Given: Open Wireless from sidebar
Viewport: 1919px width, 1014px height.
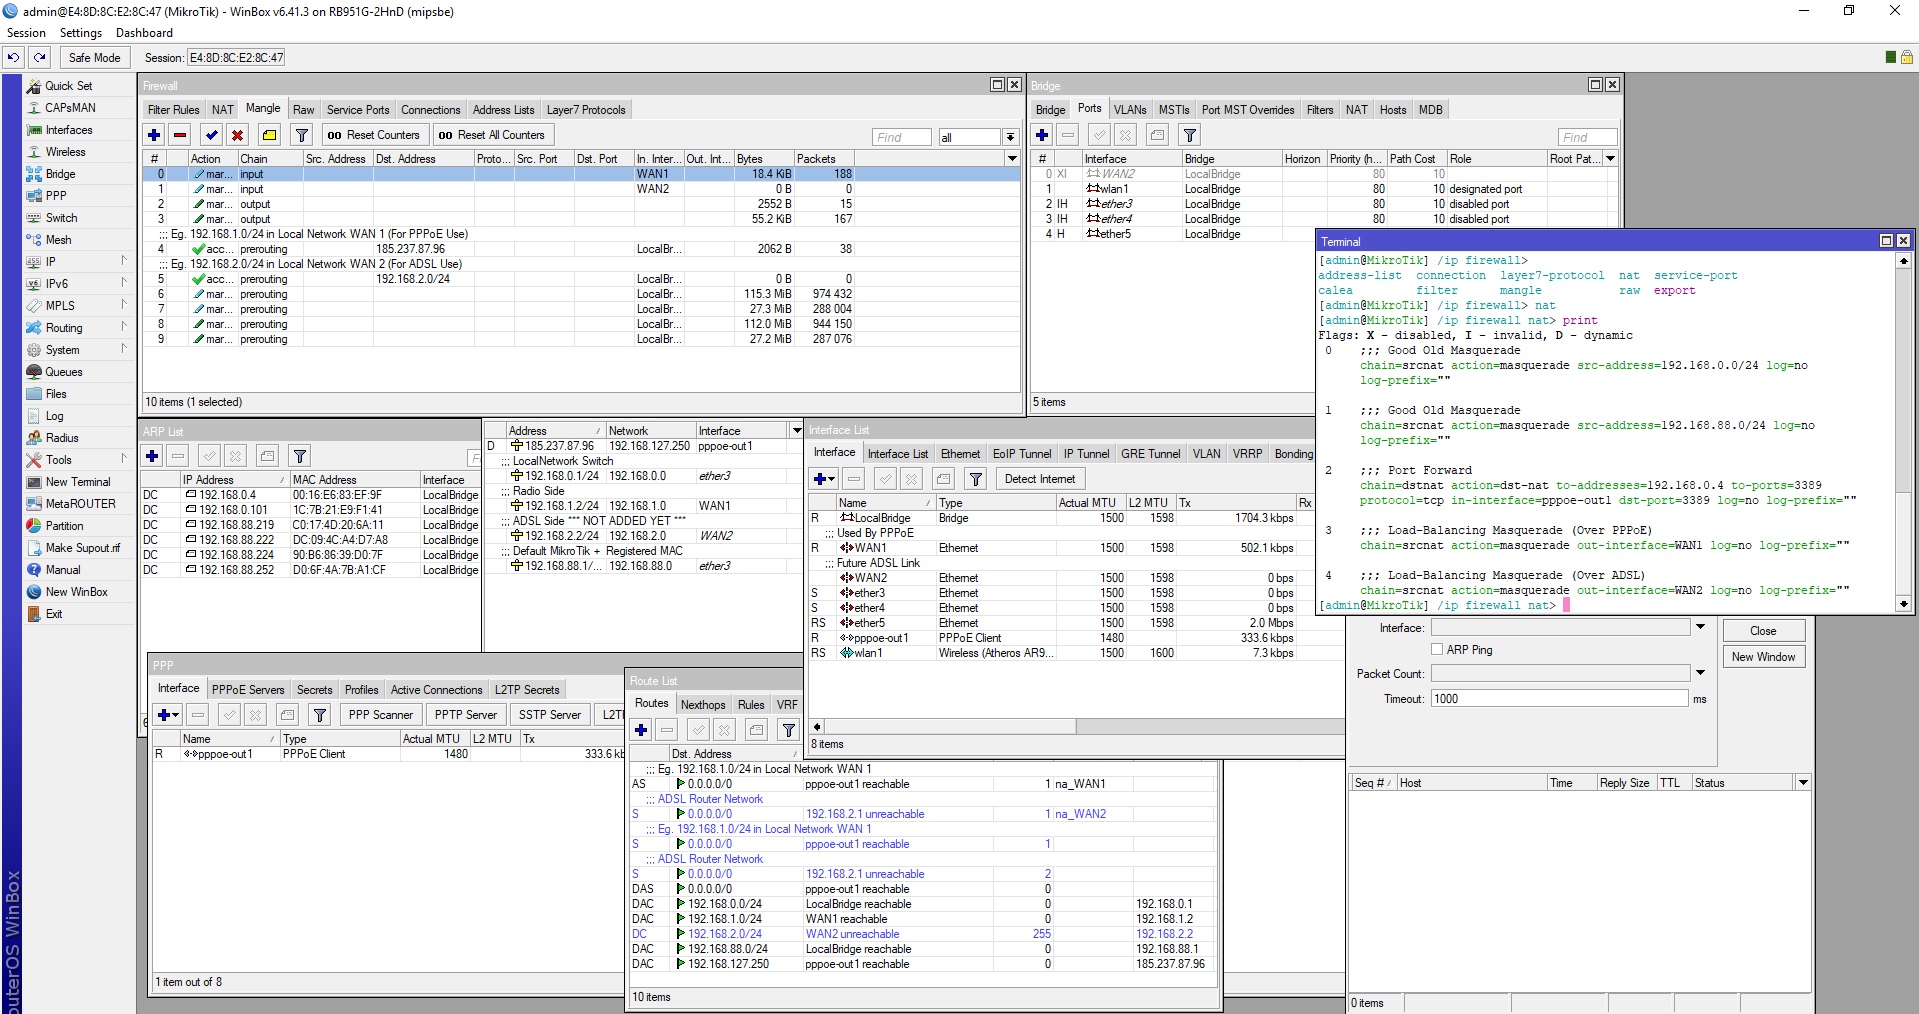Looking at the screenshot, I should [65, 152].
